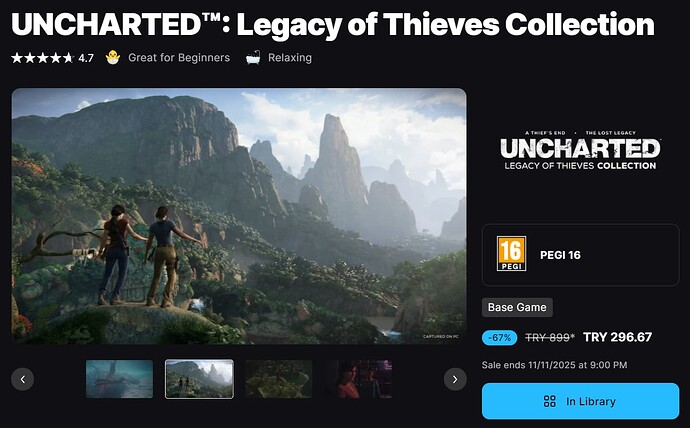The width and height of the screenshot is (690, 428).
Task: Click the In Library button
Action: coord(580,401)
